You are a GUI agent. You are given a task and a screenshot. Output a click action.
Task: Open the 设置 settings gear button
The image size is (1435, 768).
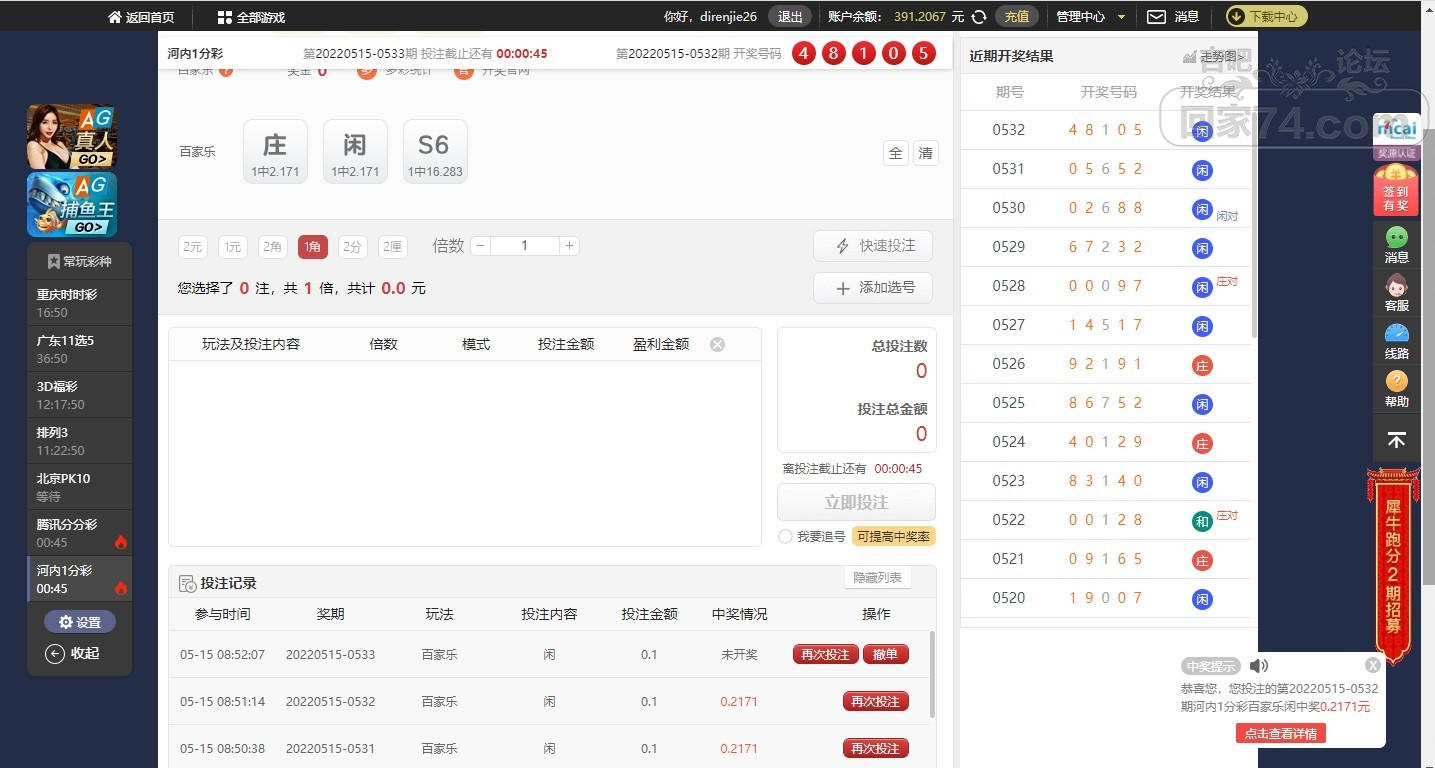[79, 622]
